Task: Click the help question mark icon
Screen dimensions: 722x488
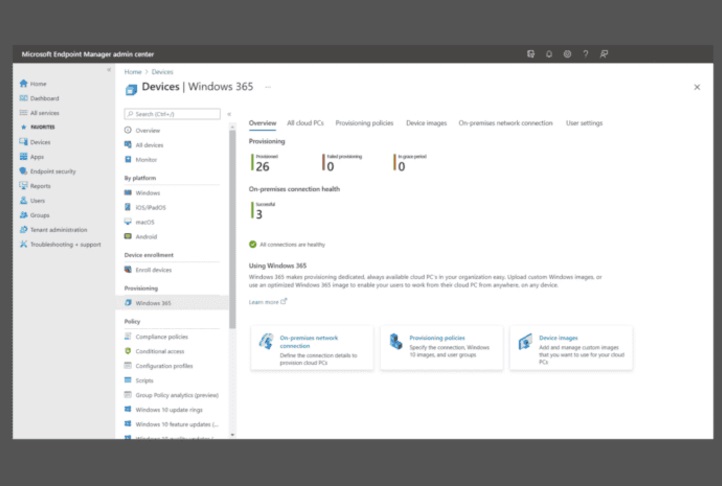Action: (x=586, y=54)
